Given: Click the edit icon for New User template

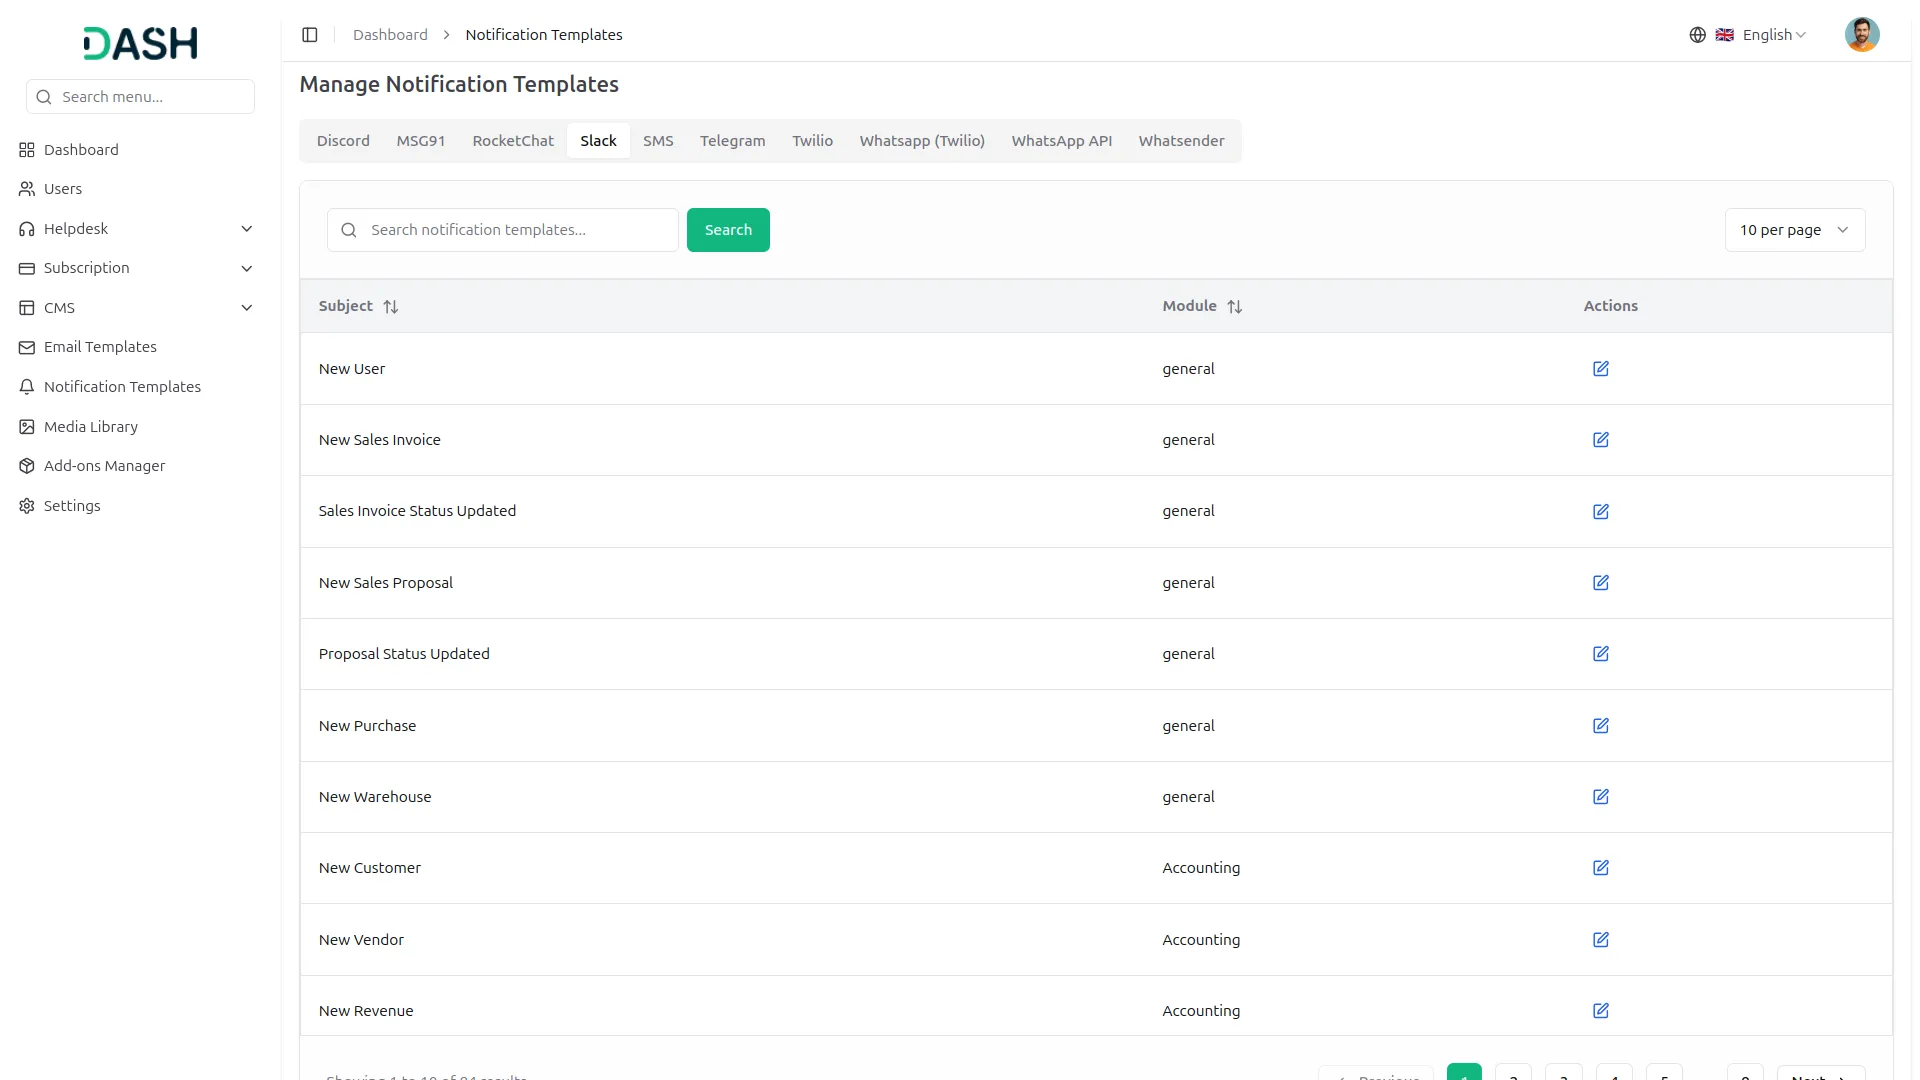Looking at the screenshot, I should [x=1601, y=369].
